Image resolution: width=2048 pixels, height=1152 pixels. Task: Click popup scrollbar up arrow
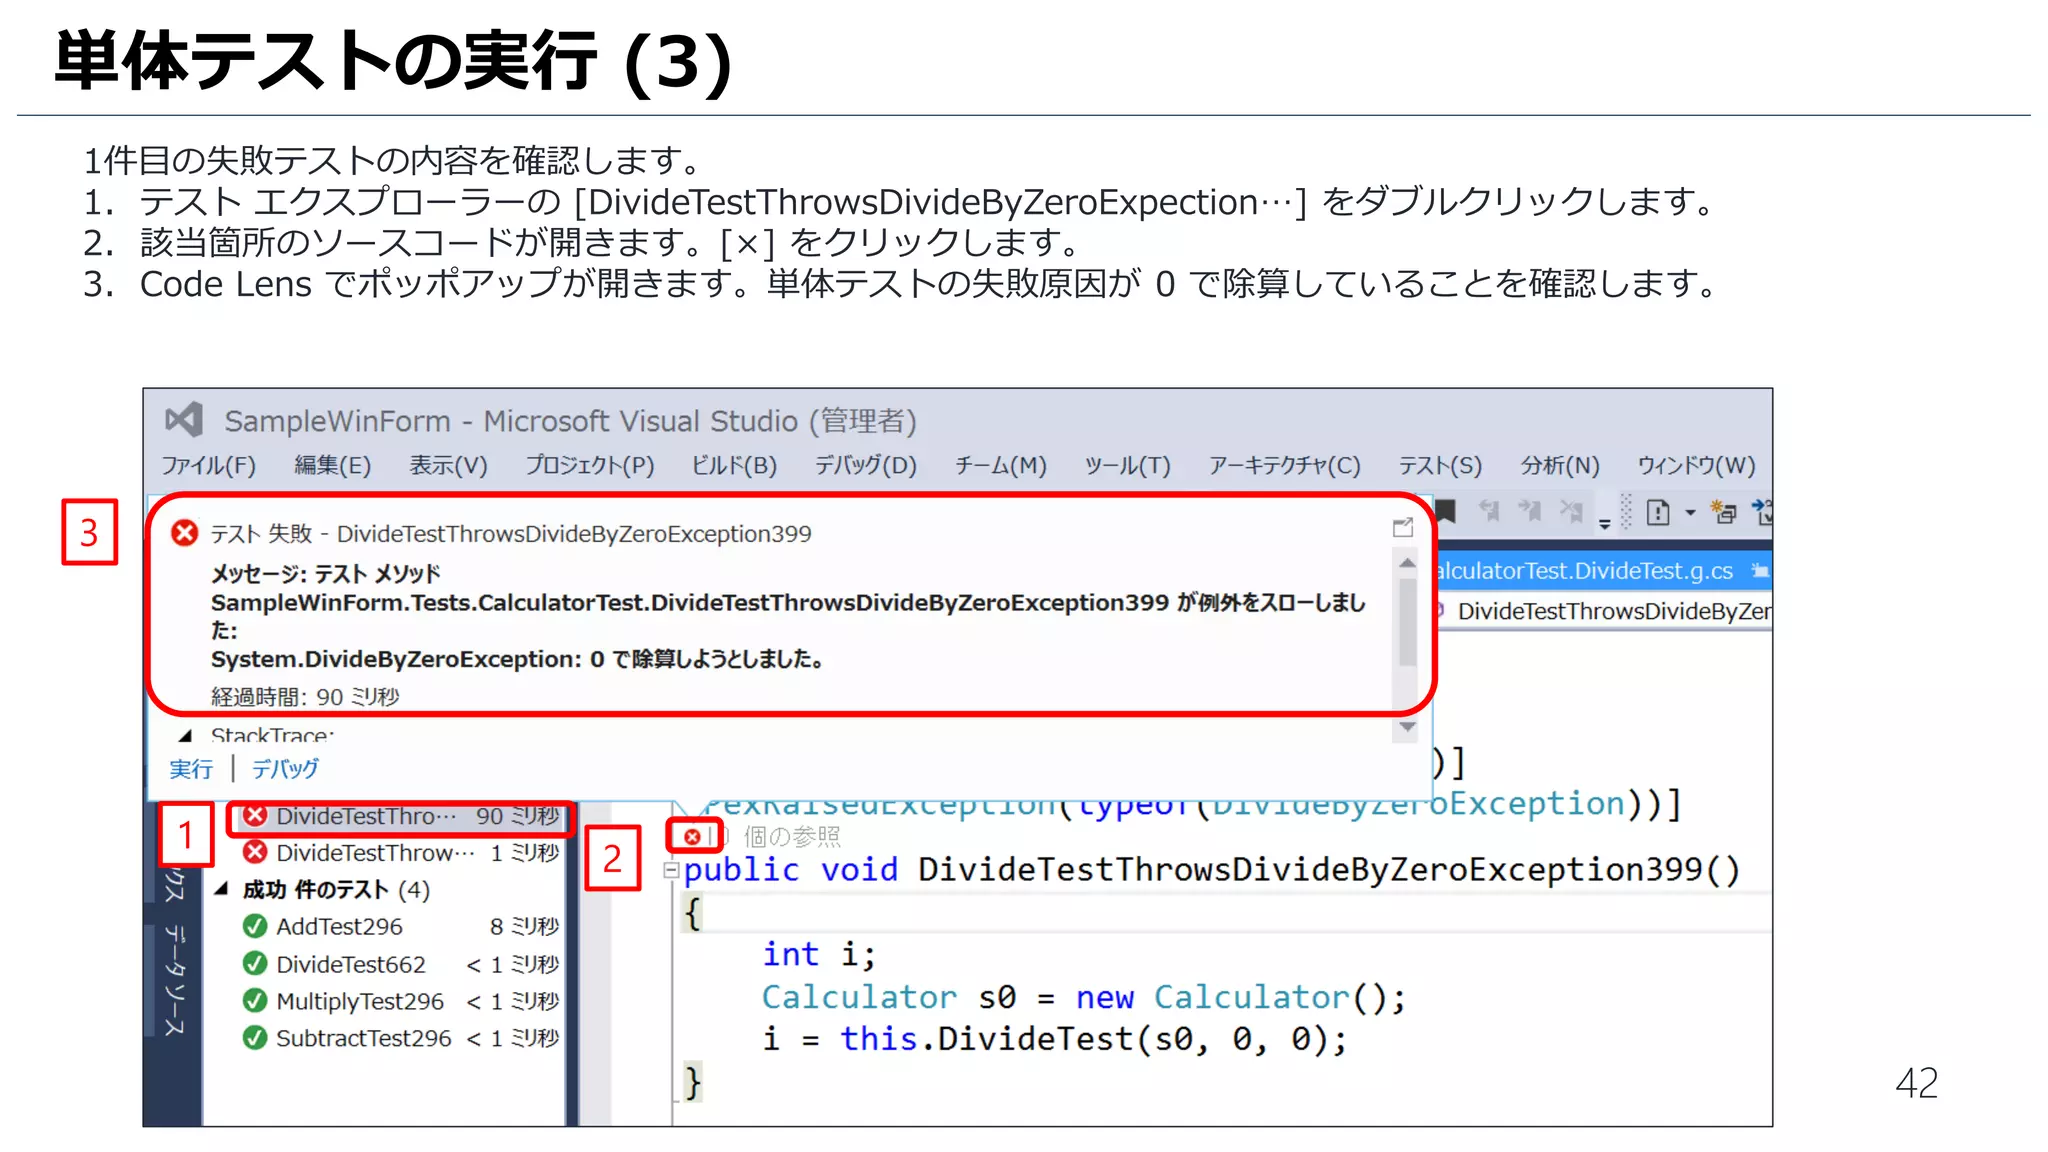click(1407, 563)
